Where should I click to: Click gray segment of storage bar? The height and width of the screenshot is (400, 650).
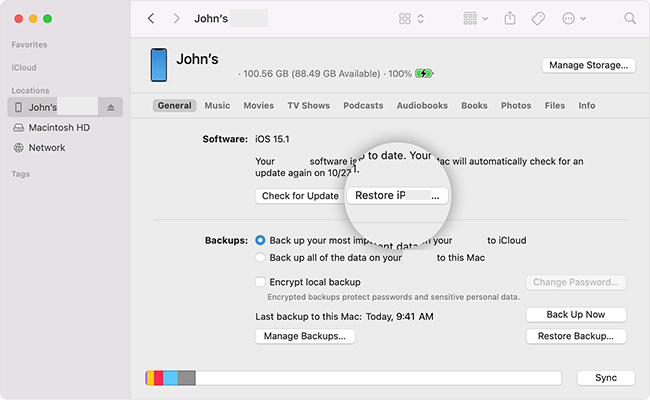(187, 378)
